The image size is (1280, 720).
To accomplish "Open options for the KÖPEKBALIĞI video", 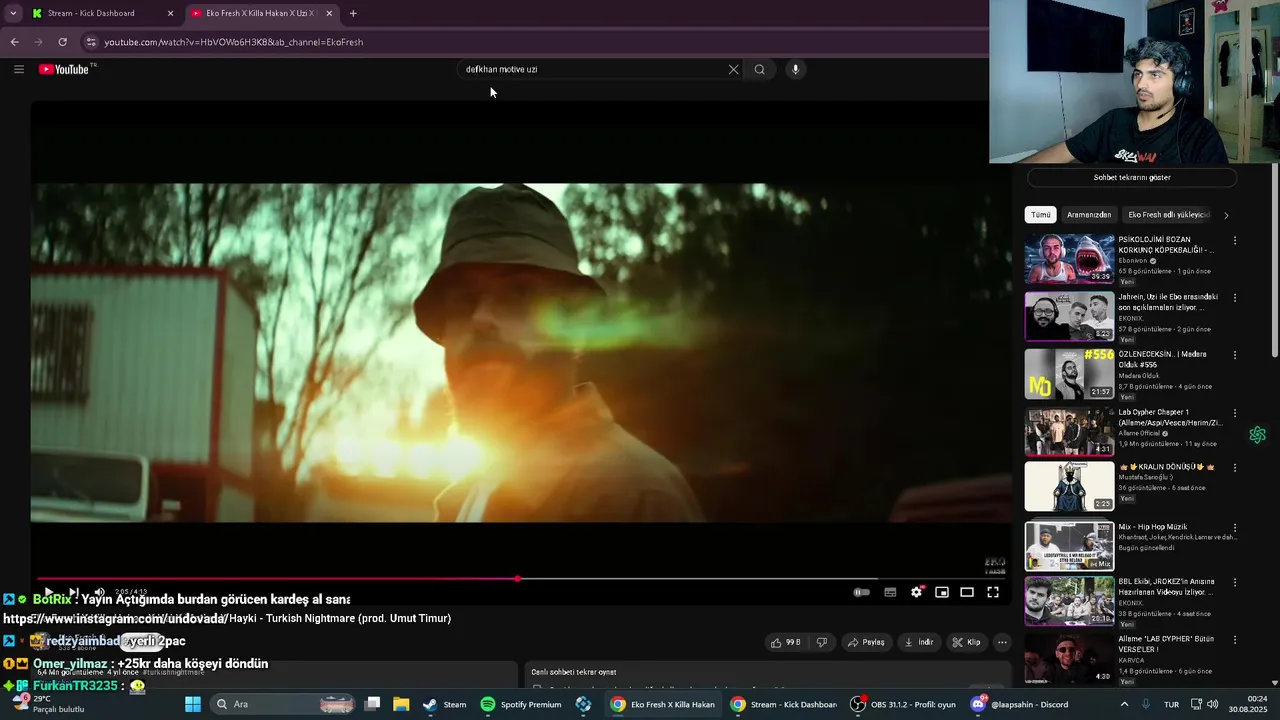I will coord(1235,241).
